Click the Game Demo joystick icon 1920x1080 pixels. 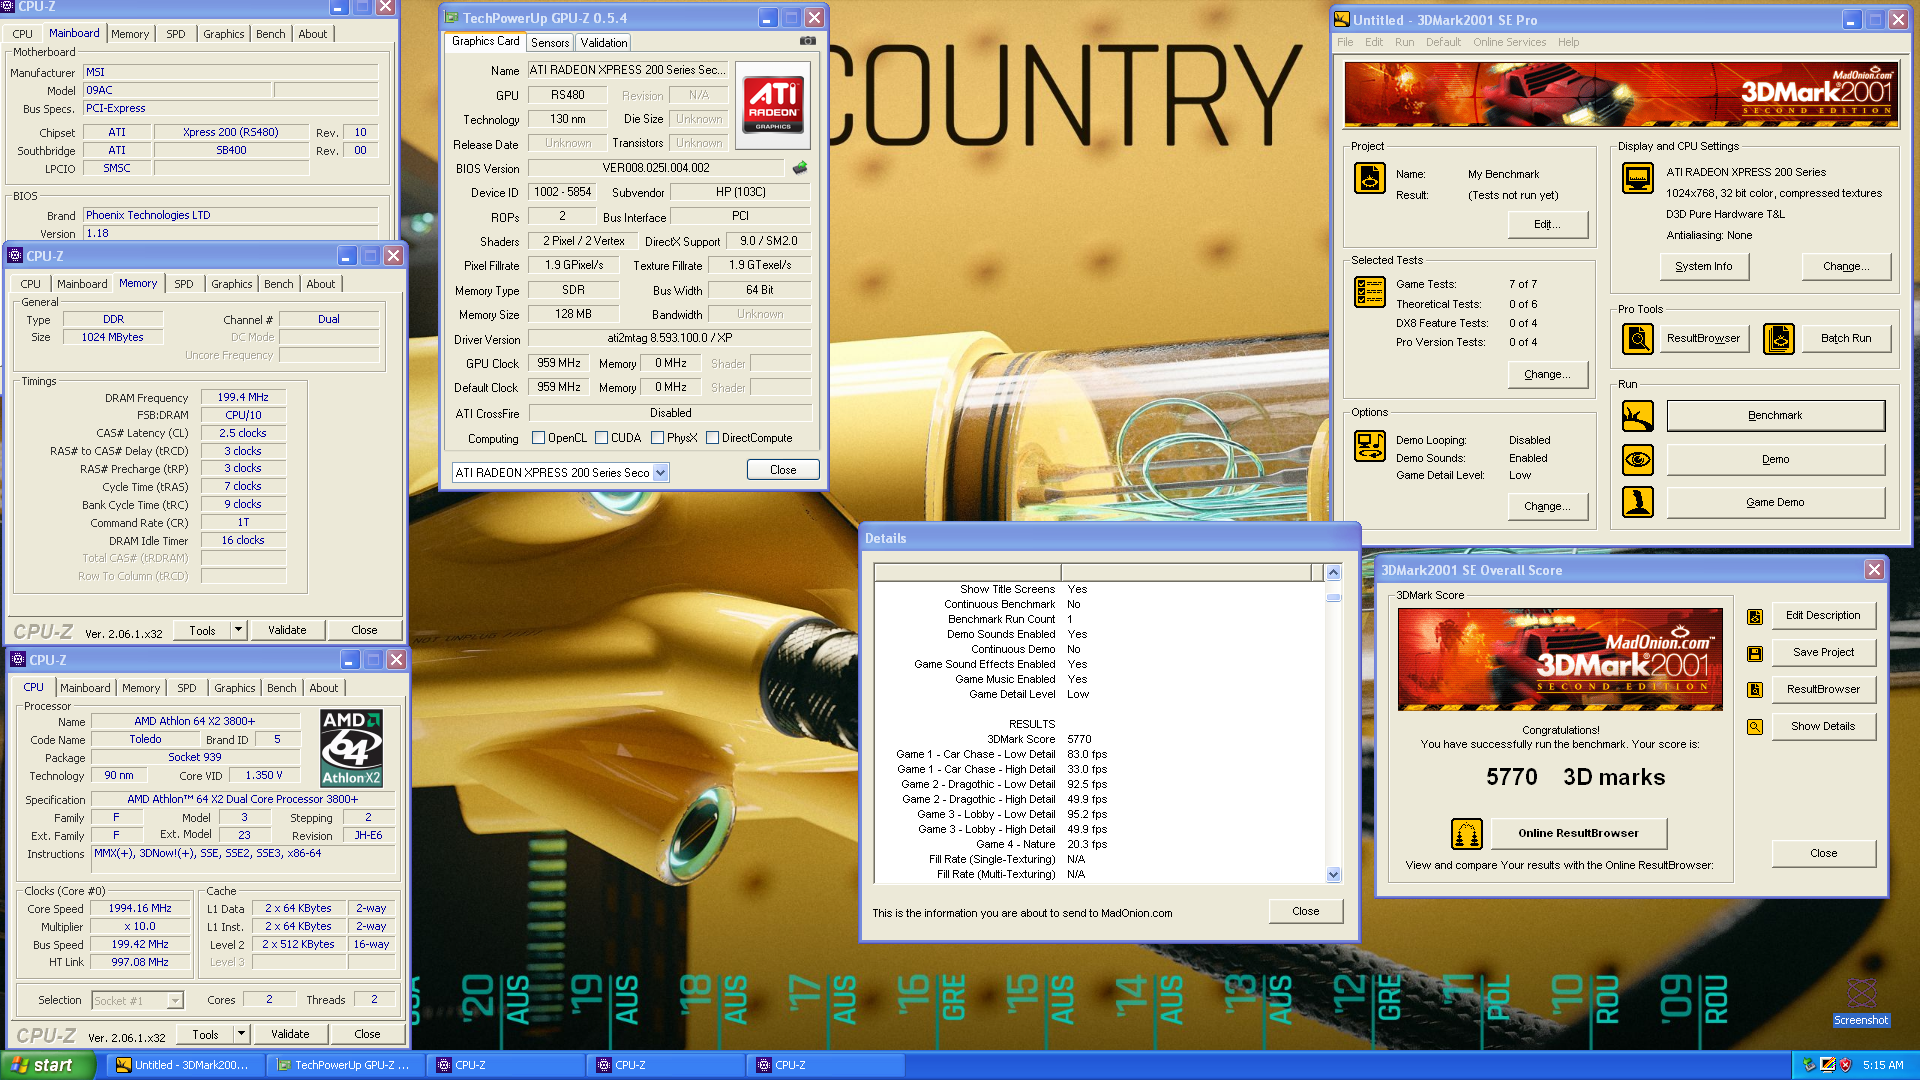pos(1637,502)
